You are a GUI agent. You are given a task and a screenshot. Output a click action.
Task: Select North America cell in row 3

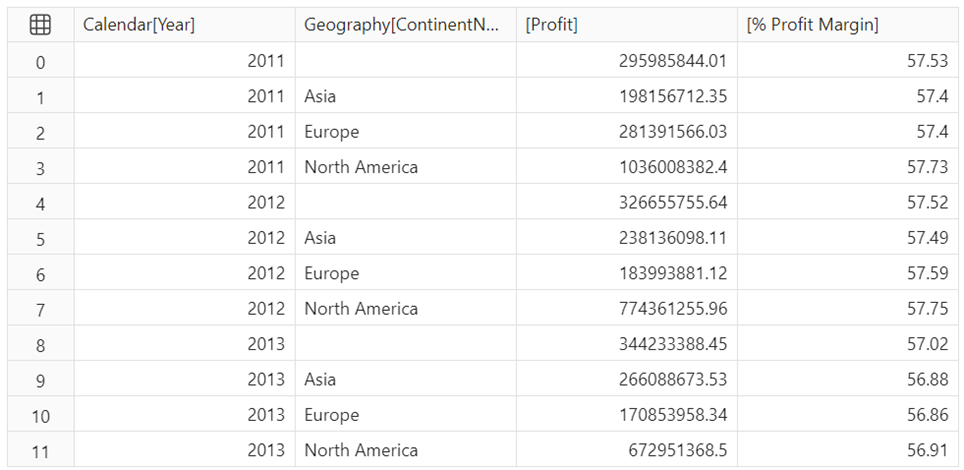[x=361, y=167]
